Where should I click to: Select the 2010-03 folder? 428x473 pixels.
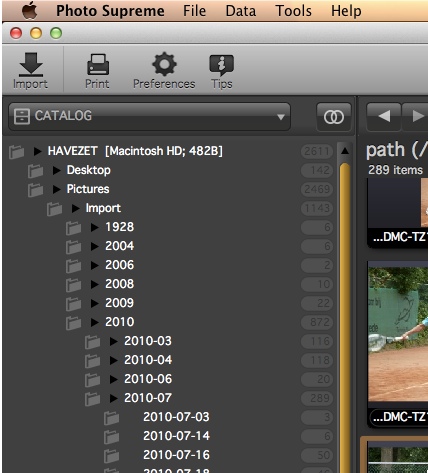[148, 341]
